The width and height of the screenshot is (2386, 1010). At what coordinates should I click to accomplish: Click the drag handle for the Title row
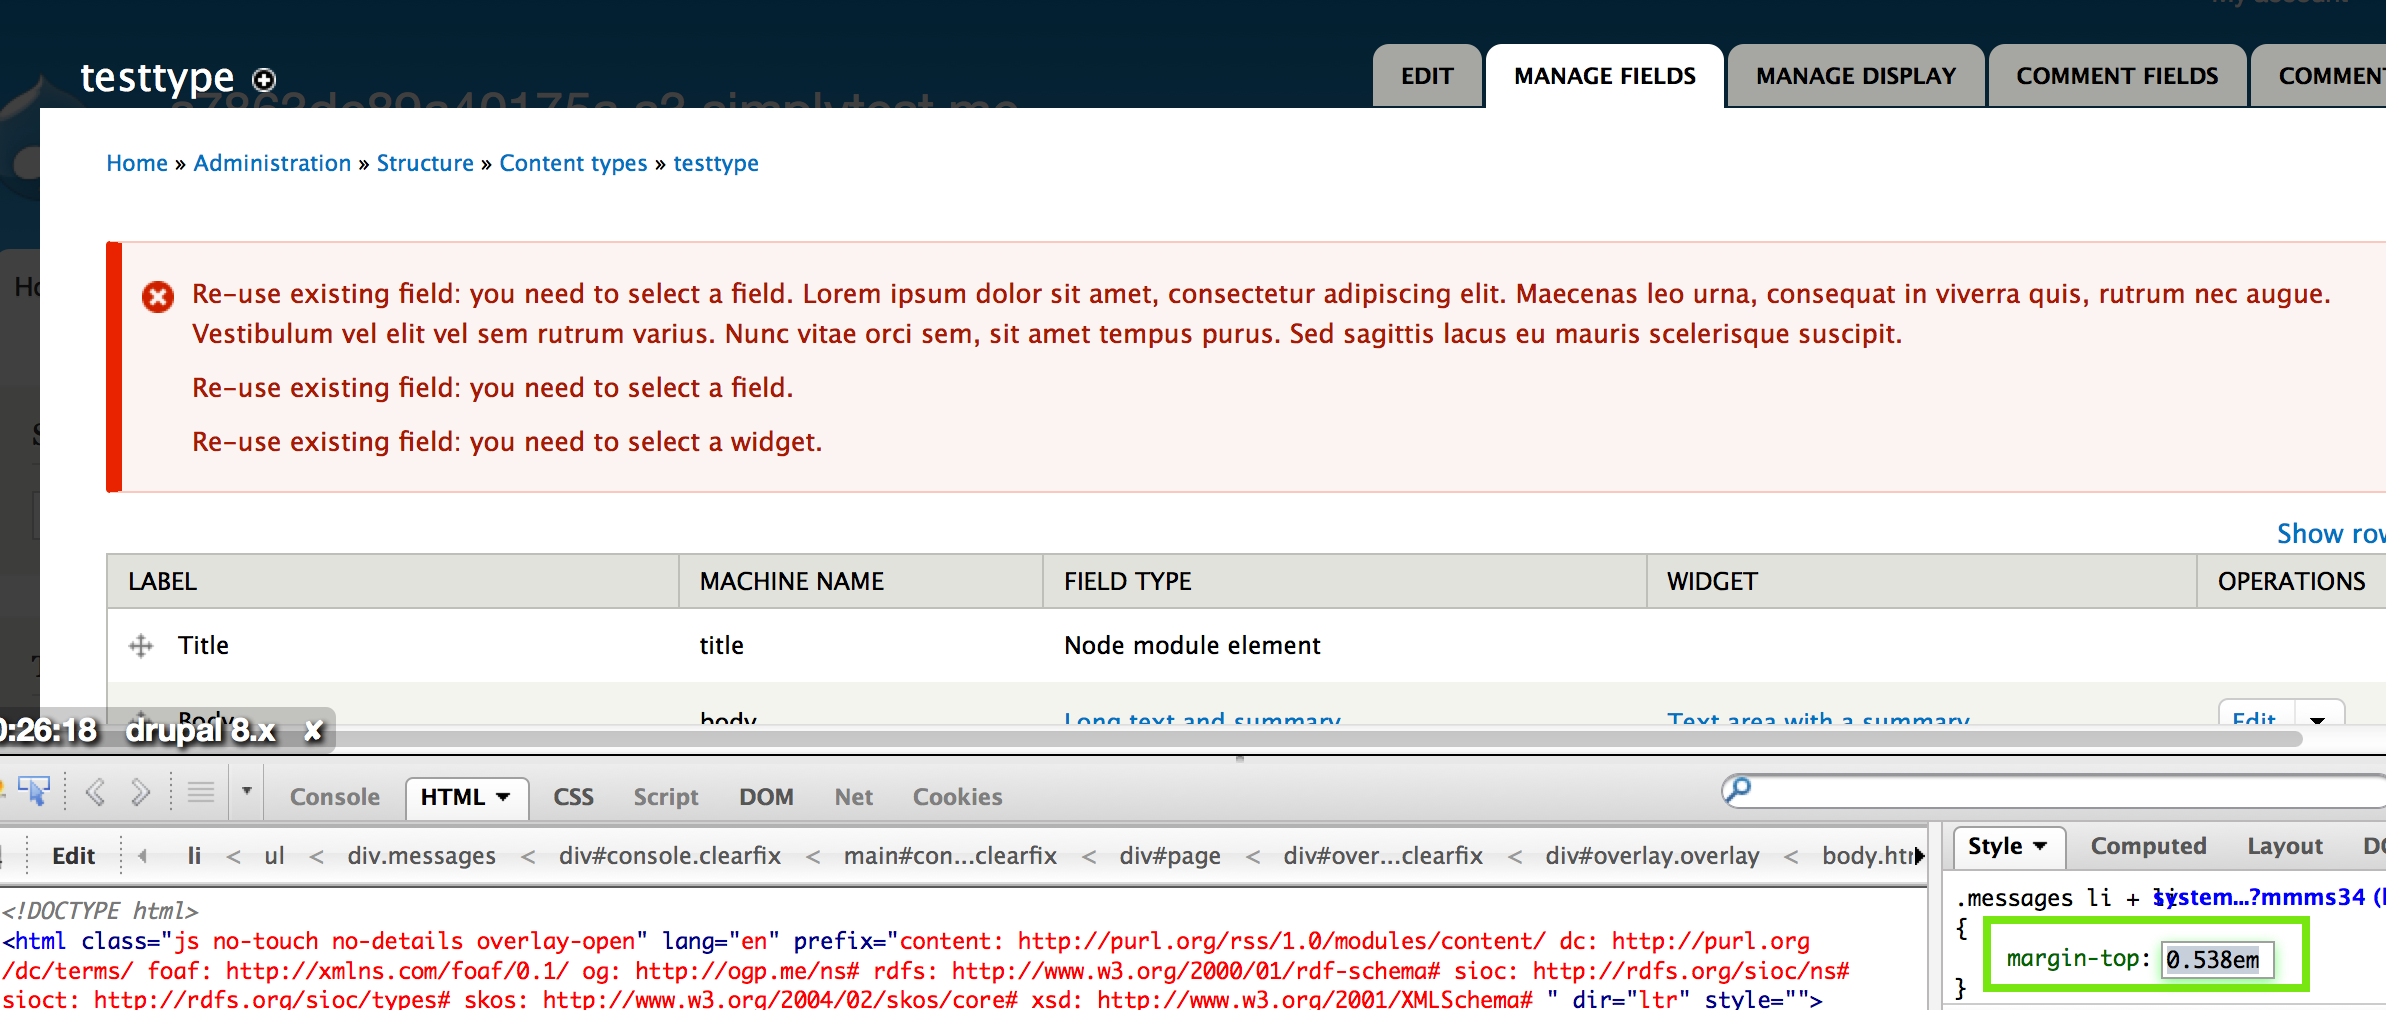(x=141, y=646)
